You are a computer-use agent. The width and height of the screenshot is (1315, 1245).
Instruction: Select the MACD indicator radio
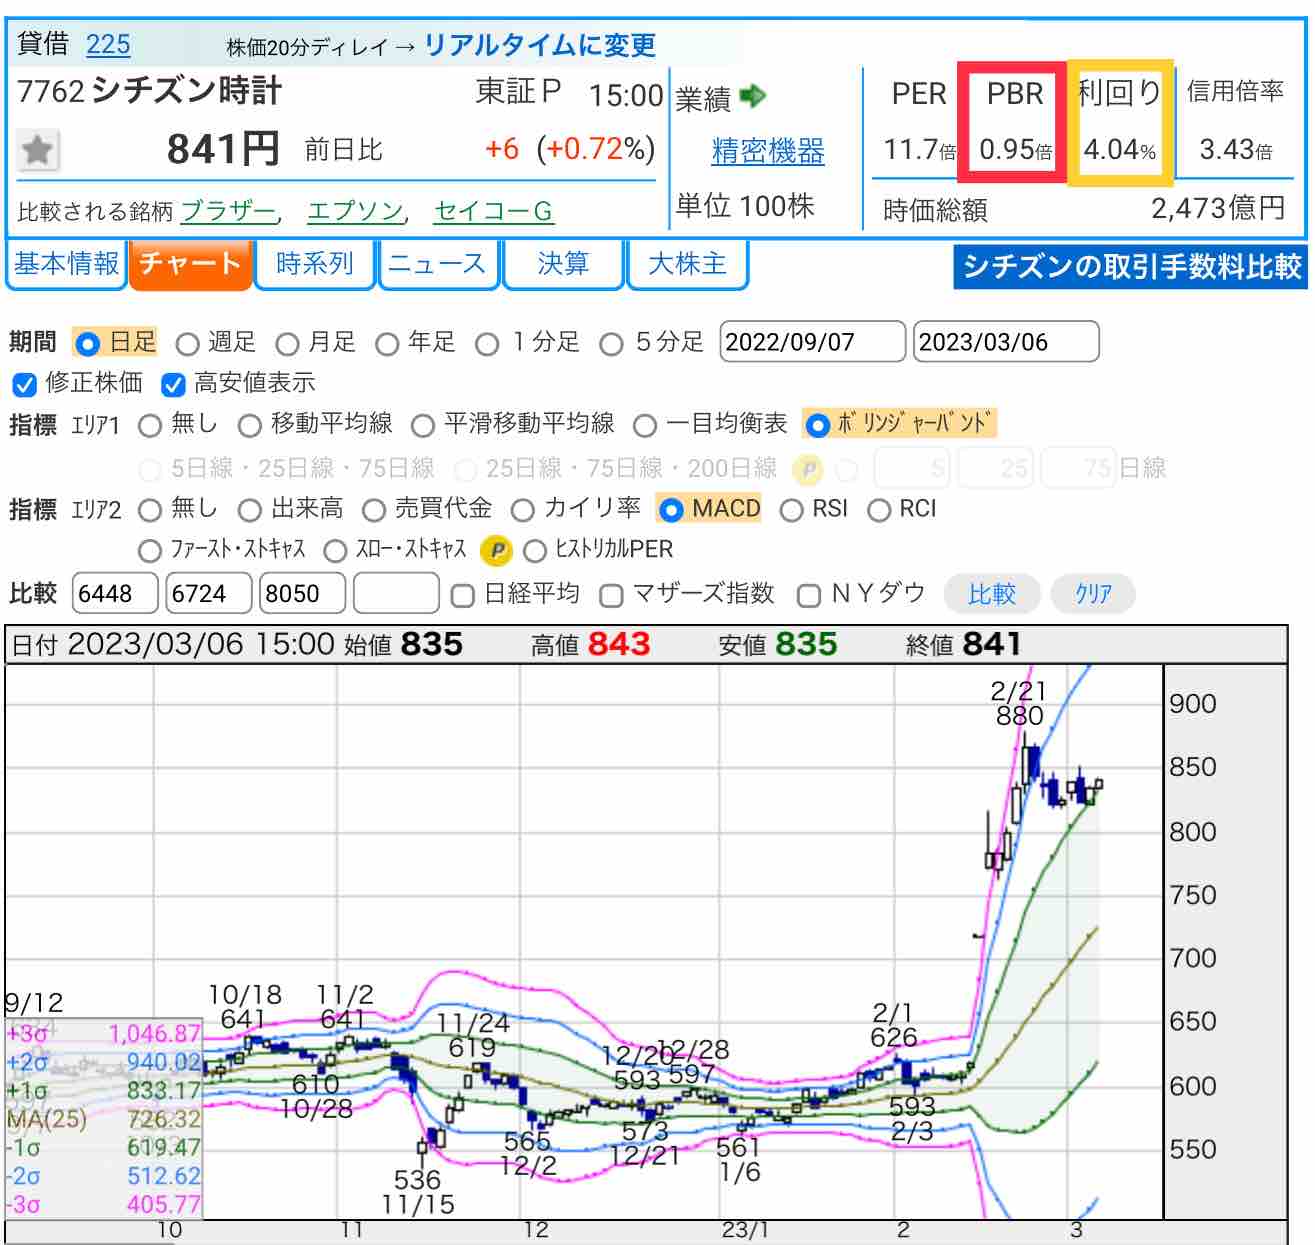click(x=671, y=510)
